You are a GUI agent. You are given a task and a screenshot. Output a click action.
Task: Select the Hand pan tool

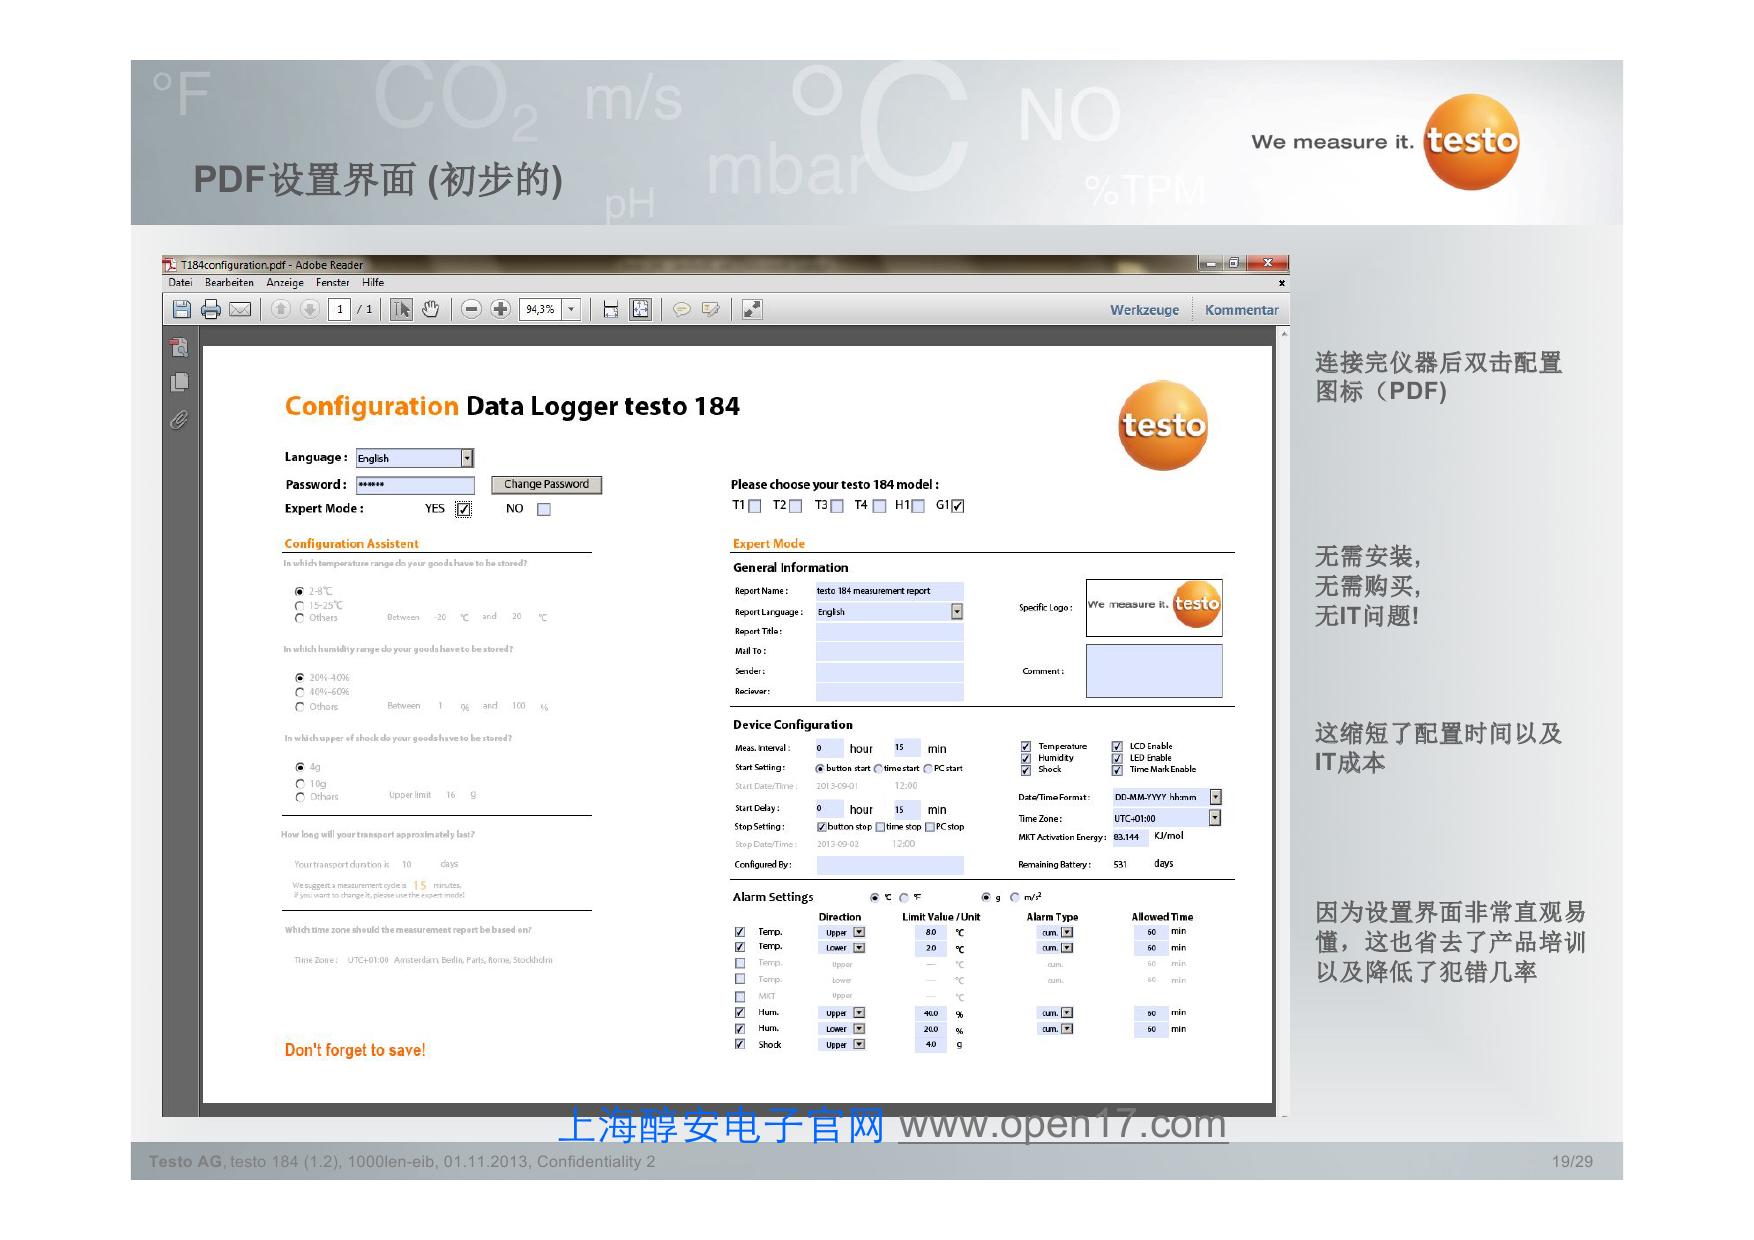(430, 309)
